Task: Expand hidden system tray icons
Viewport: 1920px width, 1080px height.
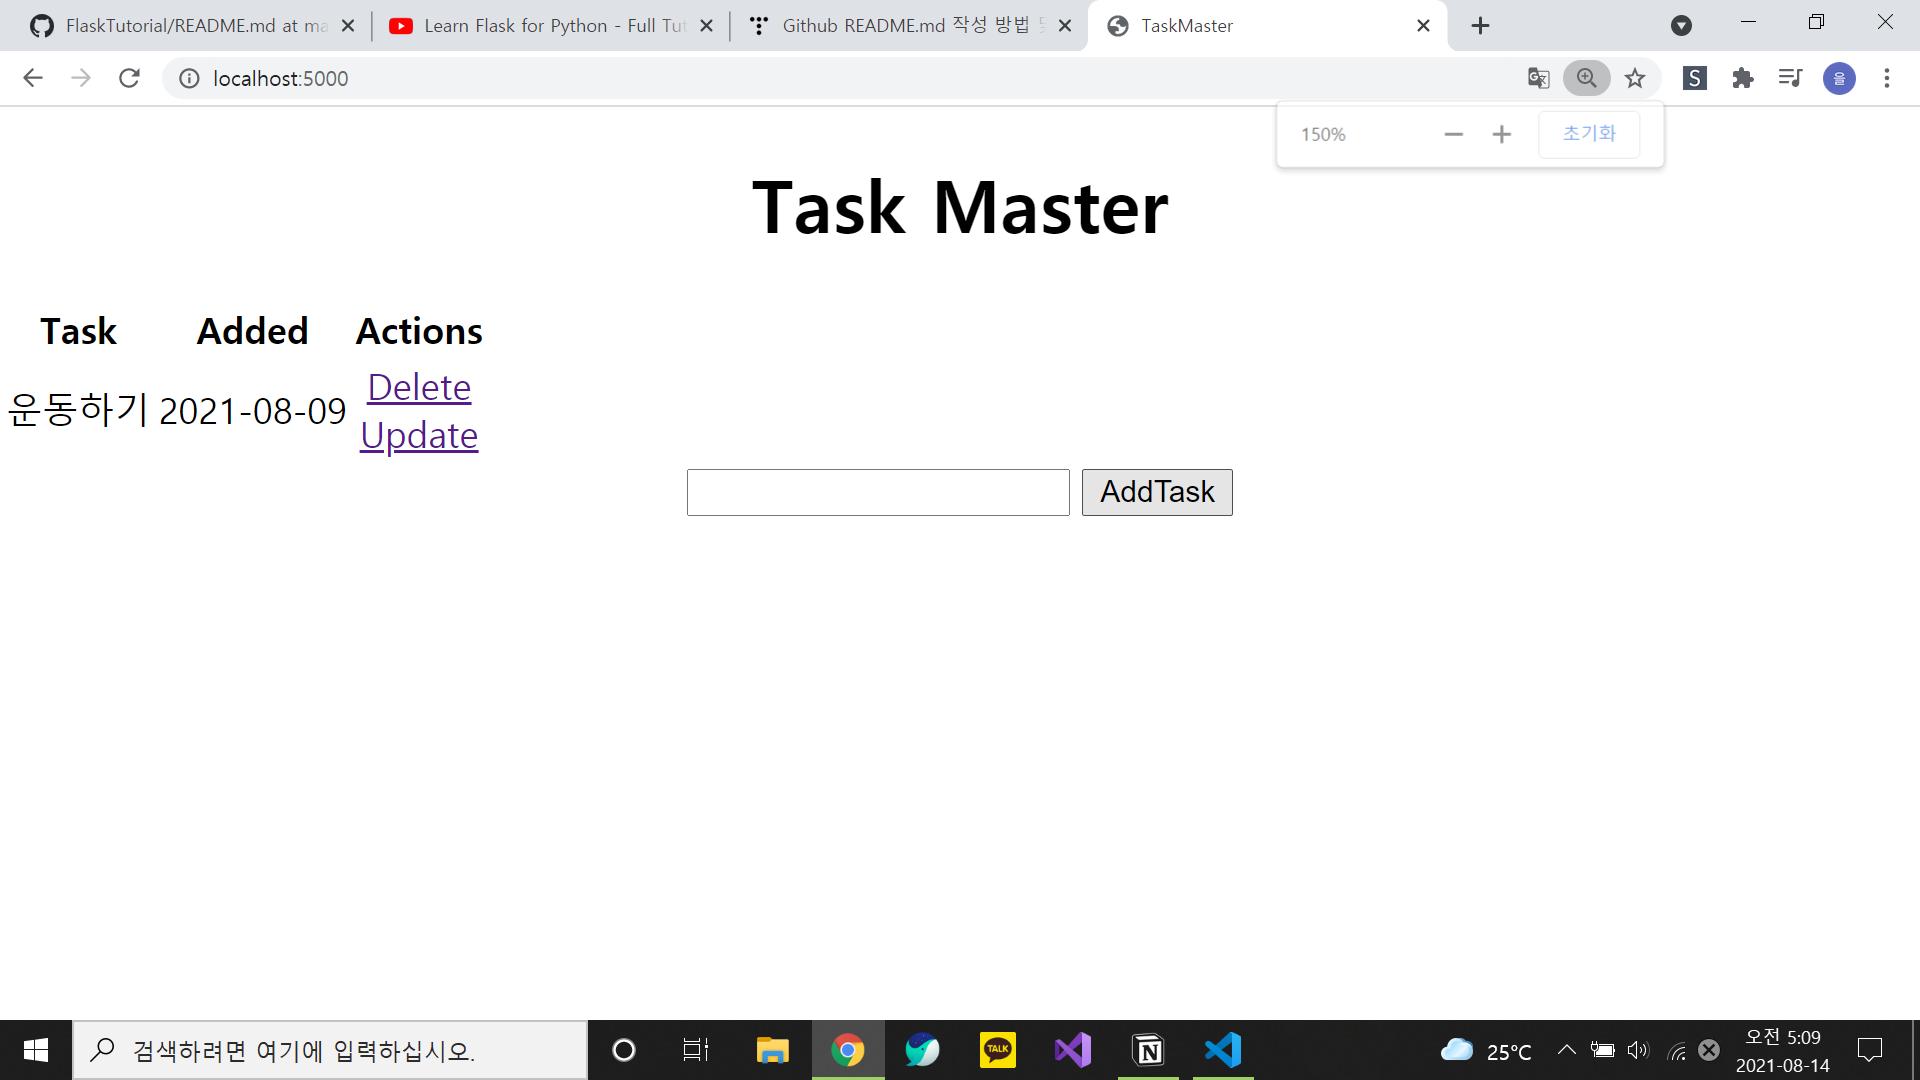Action: [x=1567, y=1049]
